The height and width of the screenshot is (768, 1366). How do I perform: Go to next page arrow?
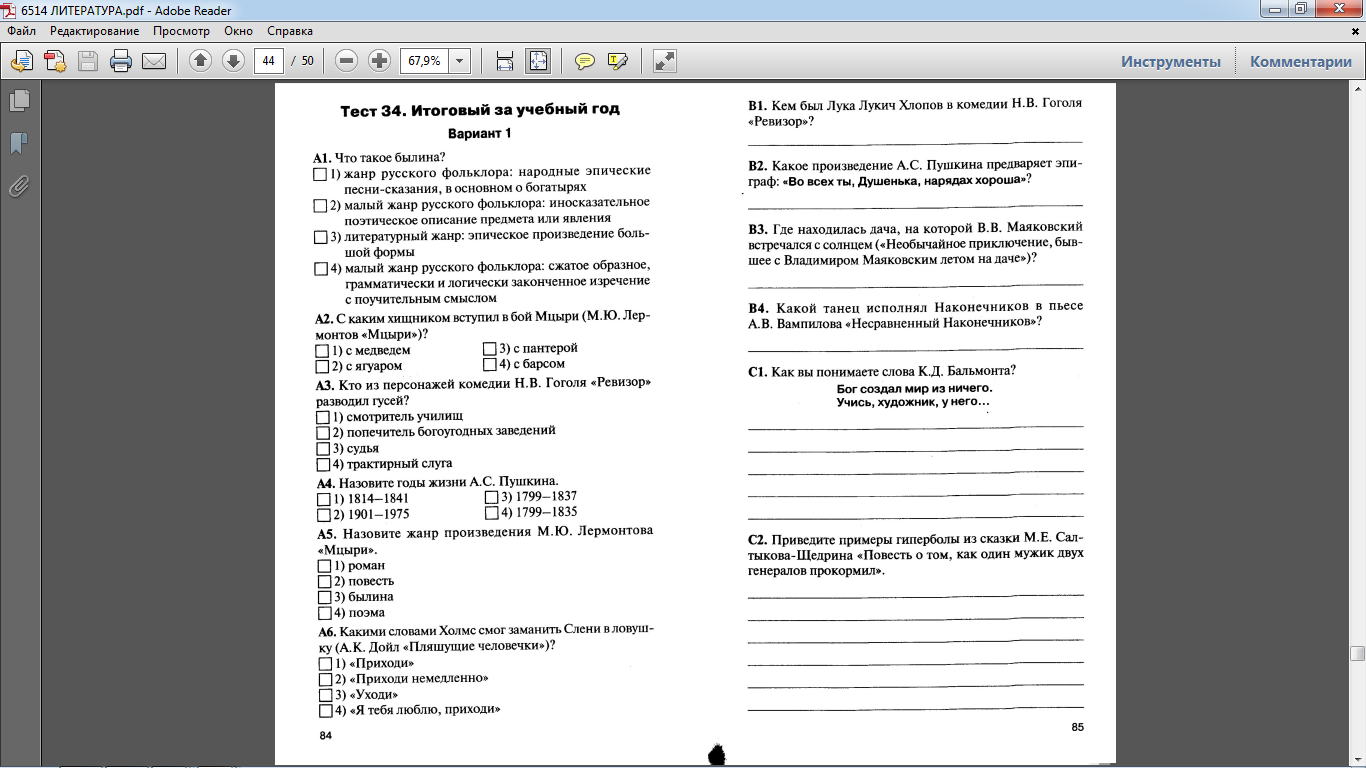point(233,61)
